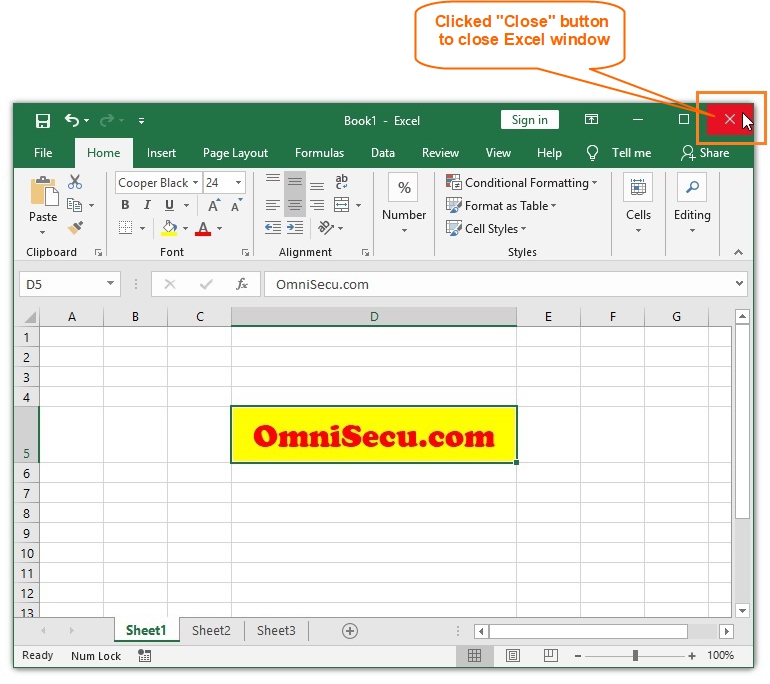Collapse the ribbon with up chevron
The width and height of the screenshot is (770, 684).
[738, 252]
